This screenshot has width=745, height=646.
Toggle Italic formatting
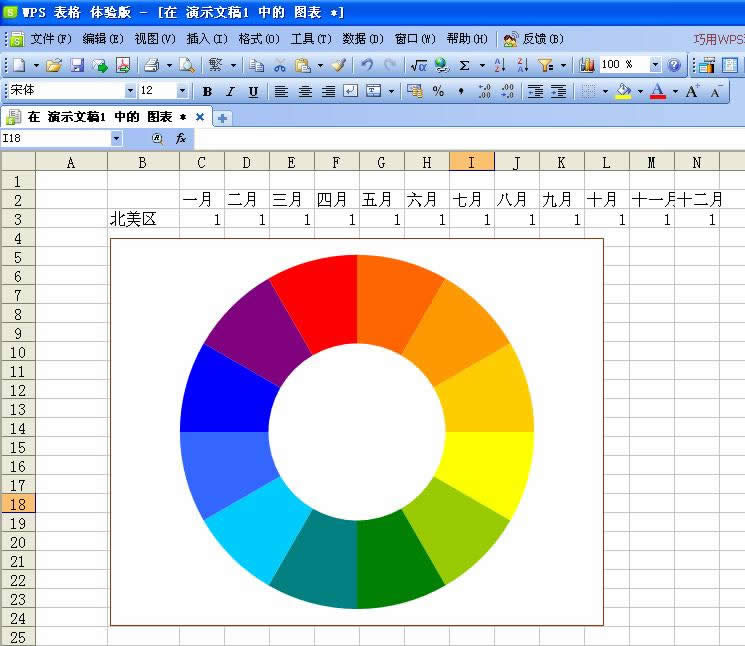point(230,91)
